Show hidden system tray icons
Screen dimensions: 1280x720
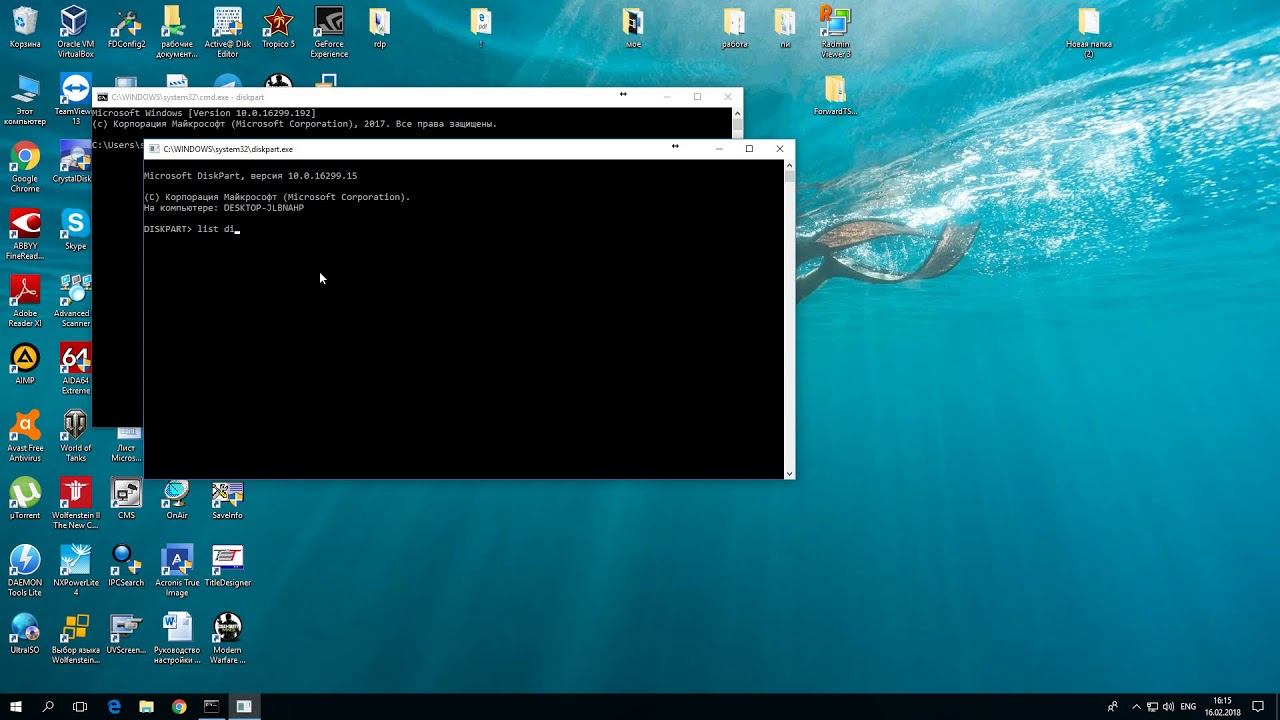point(1135,707)
